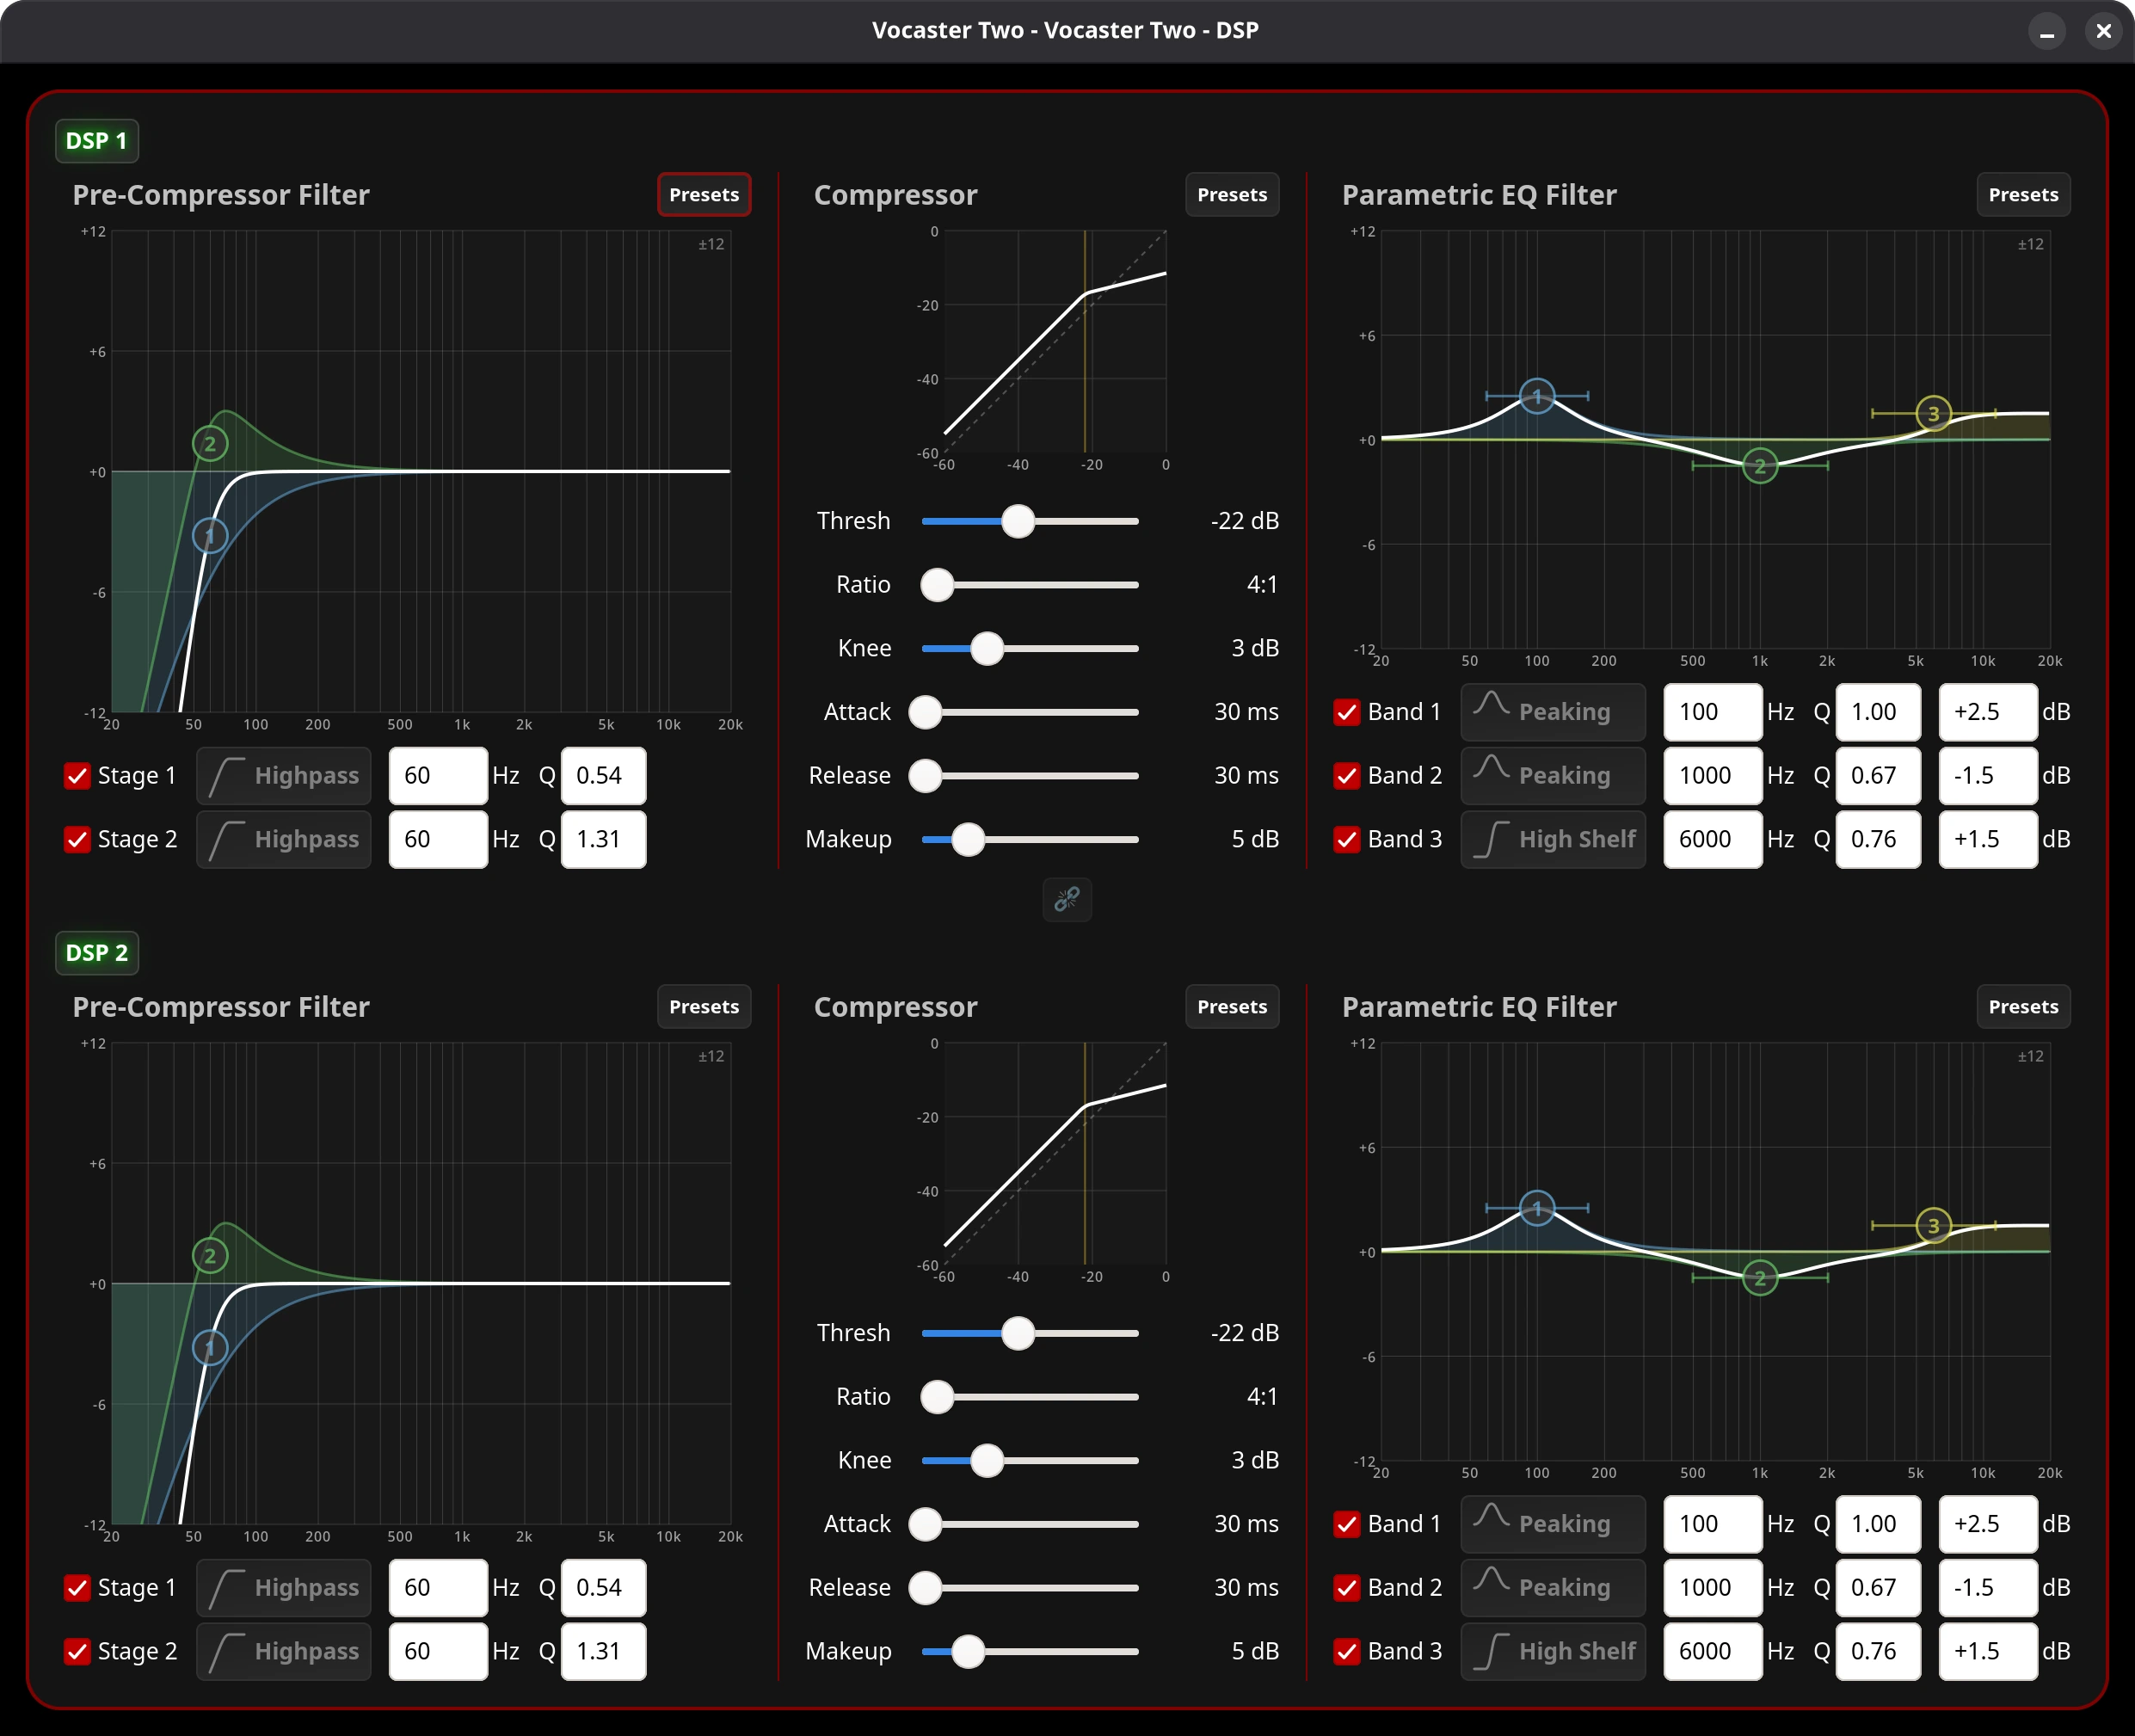Select band 3 node in DSP 2 EQ graph
Screen dimensions: 2135x1736
tap(1934, 1225)
